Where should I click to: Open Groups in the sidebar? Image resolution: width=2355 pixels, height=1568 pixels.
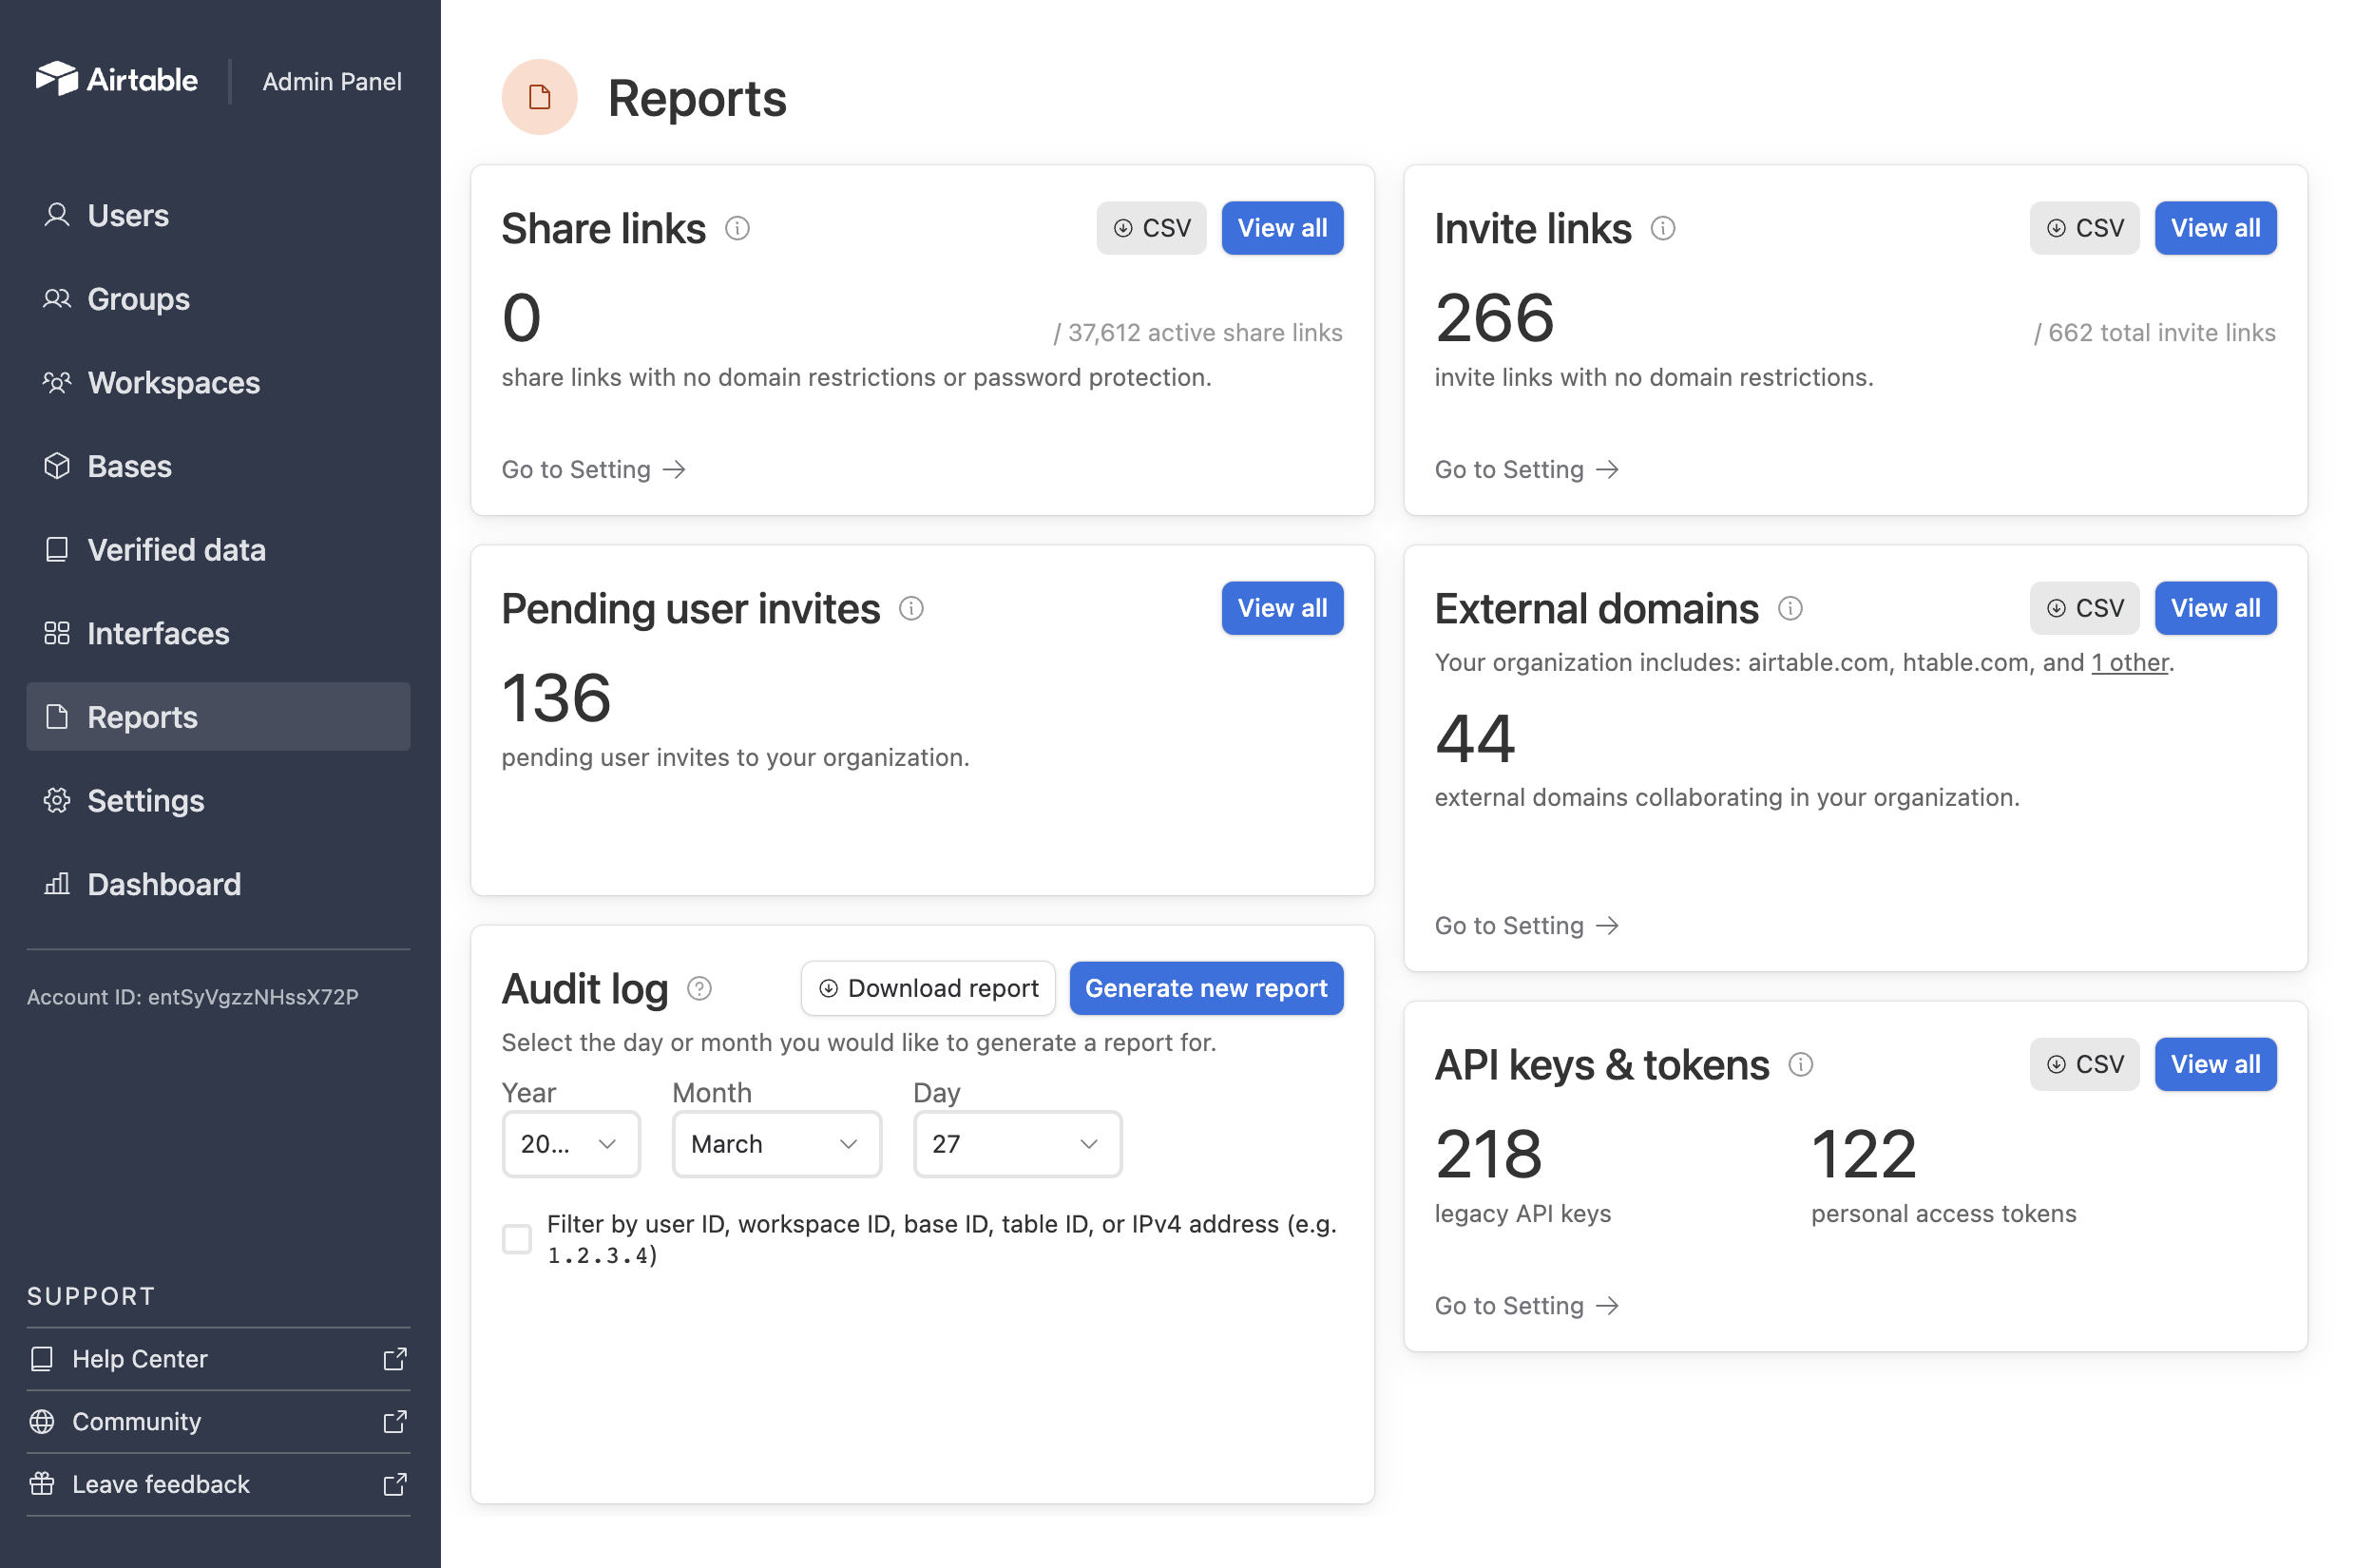pyautogui.click(x=218, y=298)
